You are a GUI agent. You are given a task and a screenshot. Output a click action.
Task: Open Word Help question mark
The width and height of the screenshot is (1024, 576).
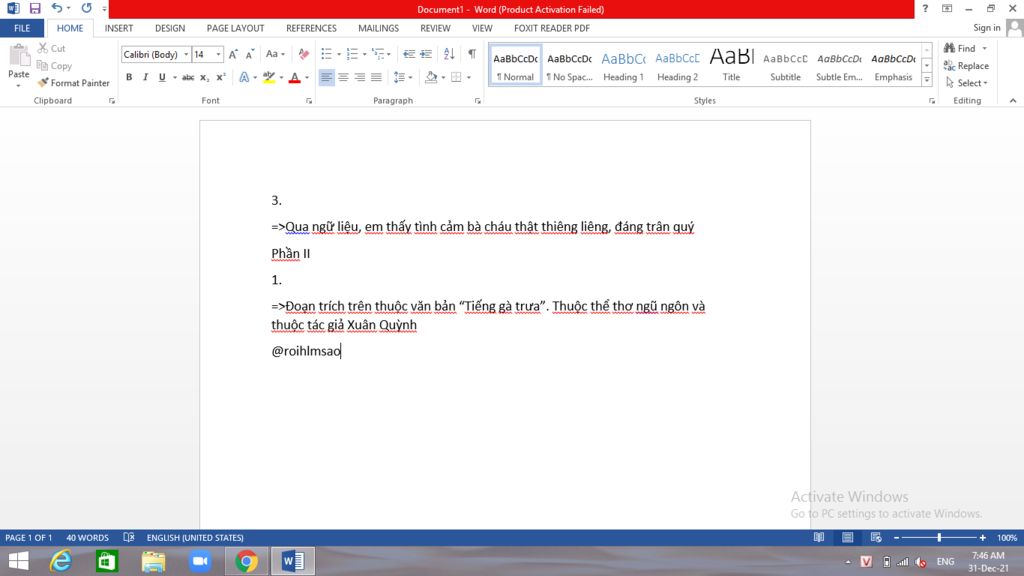(925, 8)
